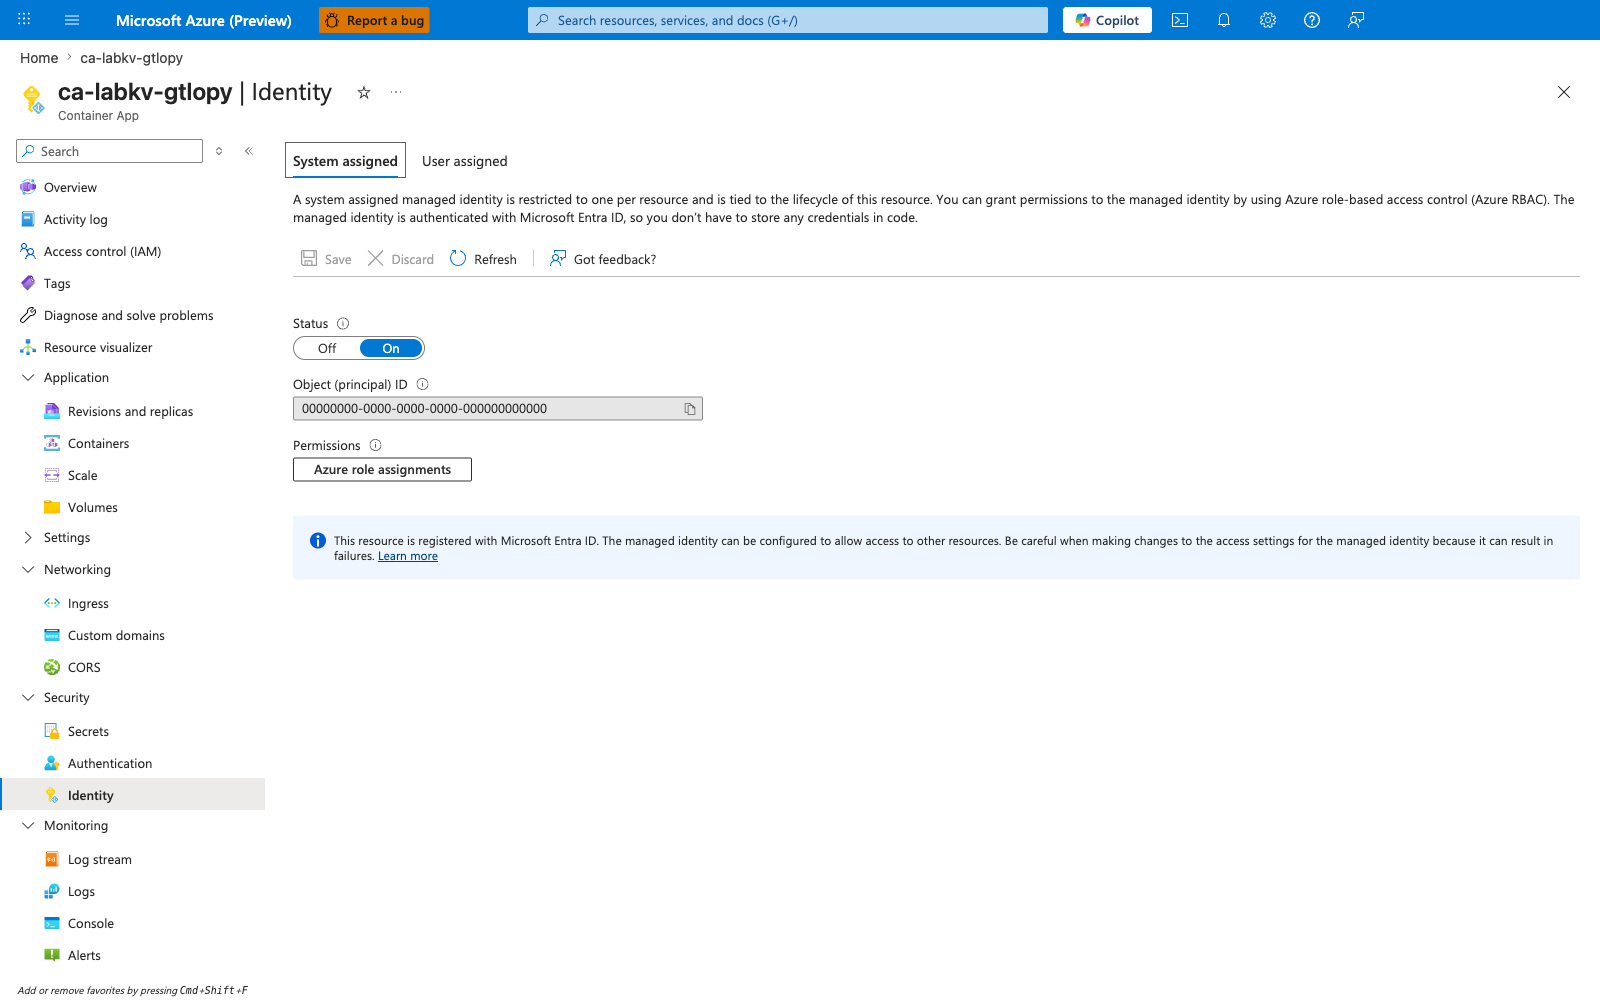This screenshot has height=1000, width=1600.
Task: Collapse the Networking section
Action: [28, 569]
